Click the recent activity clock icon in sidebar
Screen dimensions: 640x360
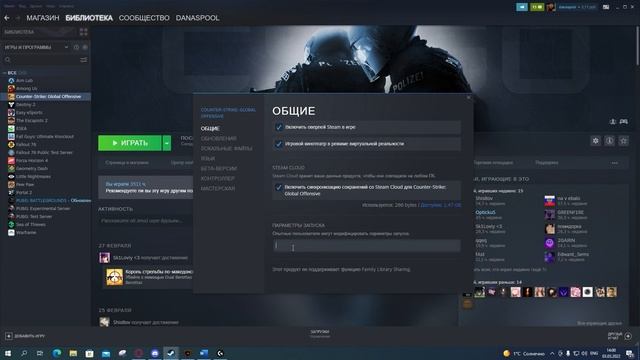(76, 47)
